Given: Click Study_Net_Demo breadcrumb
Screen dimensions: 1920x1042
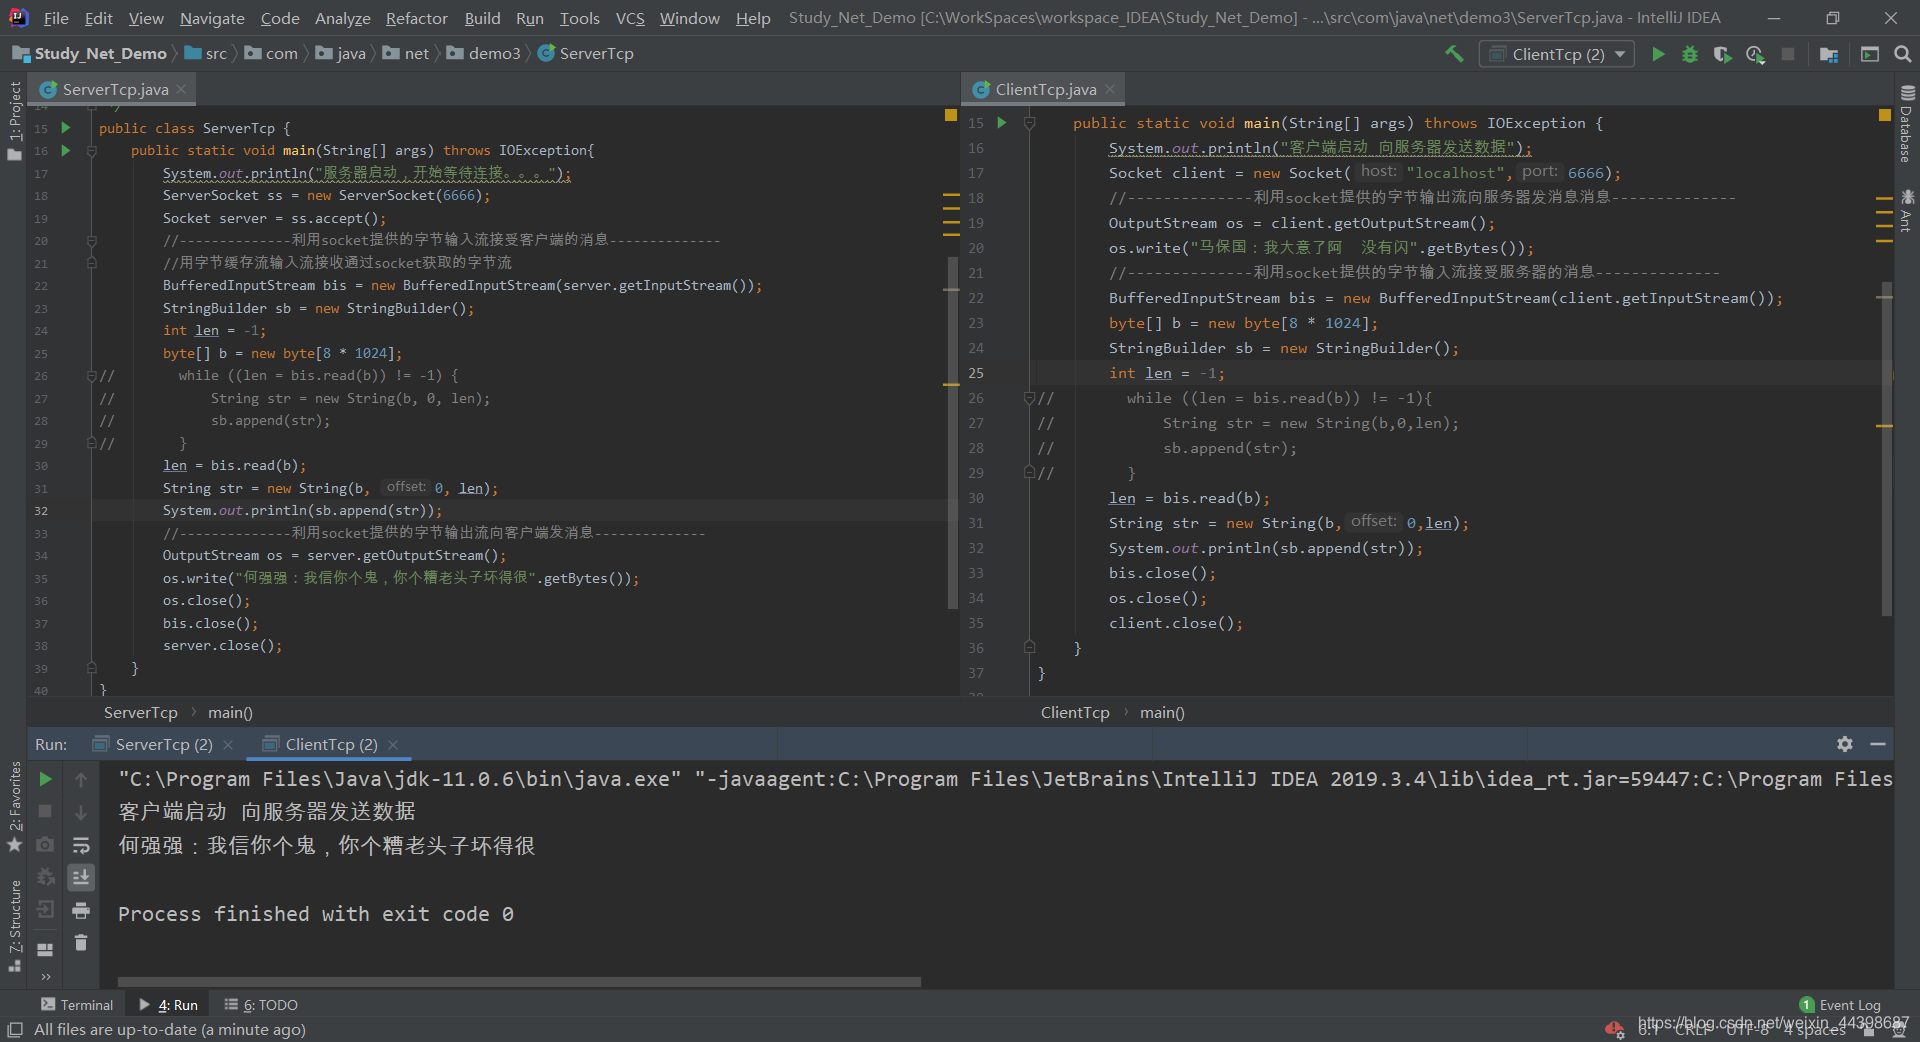Looking at the screenshot, I should click(x=90, y=54).
